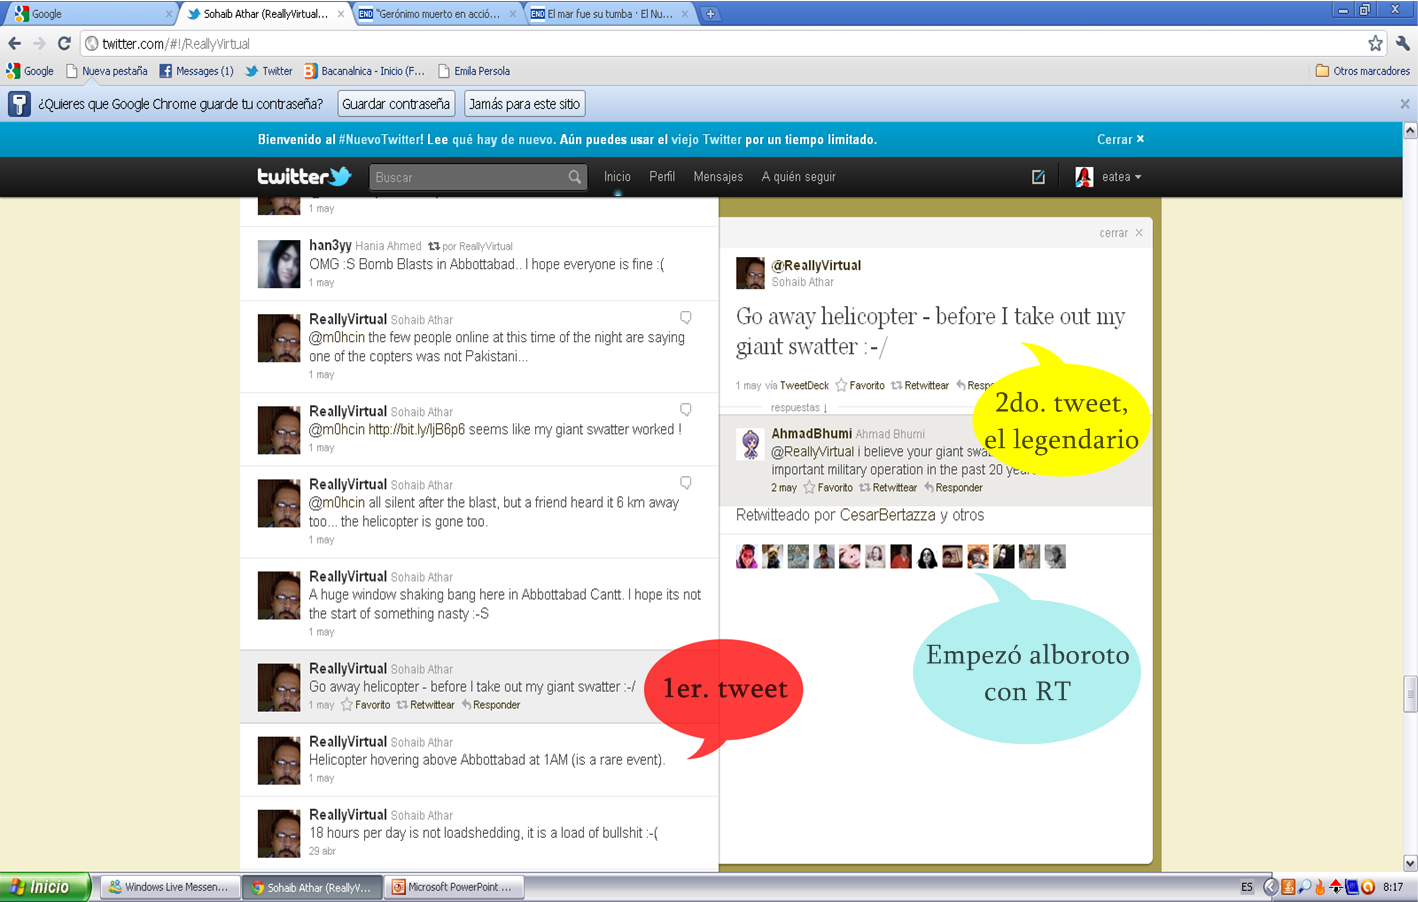Screen dimensions: 1418x902
Task: Open the conversation bubble on 'few people online' tweet
Action: click(686, 317)
